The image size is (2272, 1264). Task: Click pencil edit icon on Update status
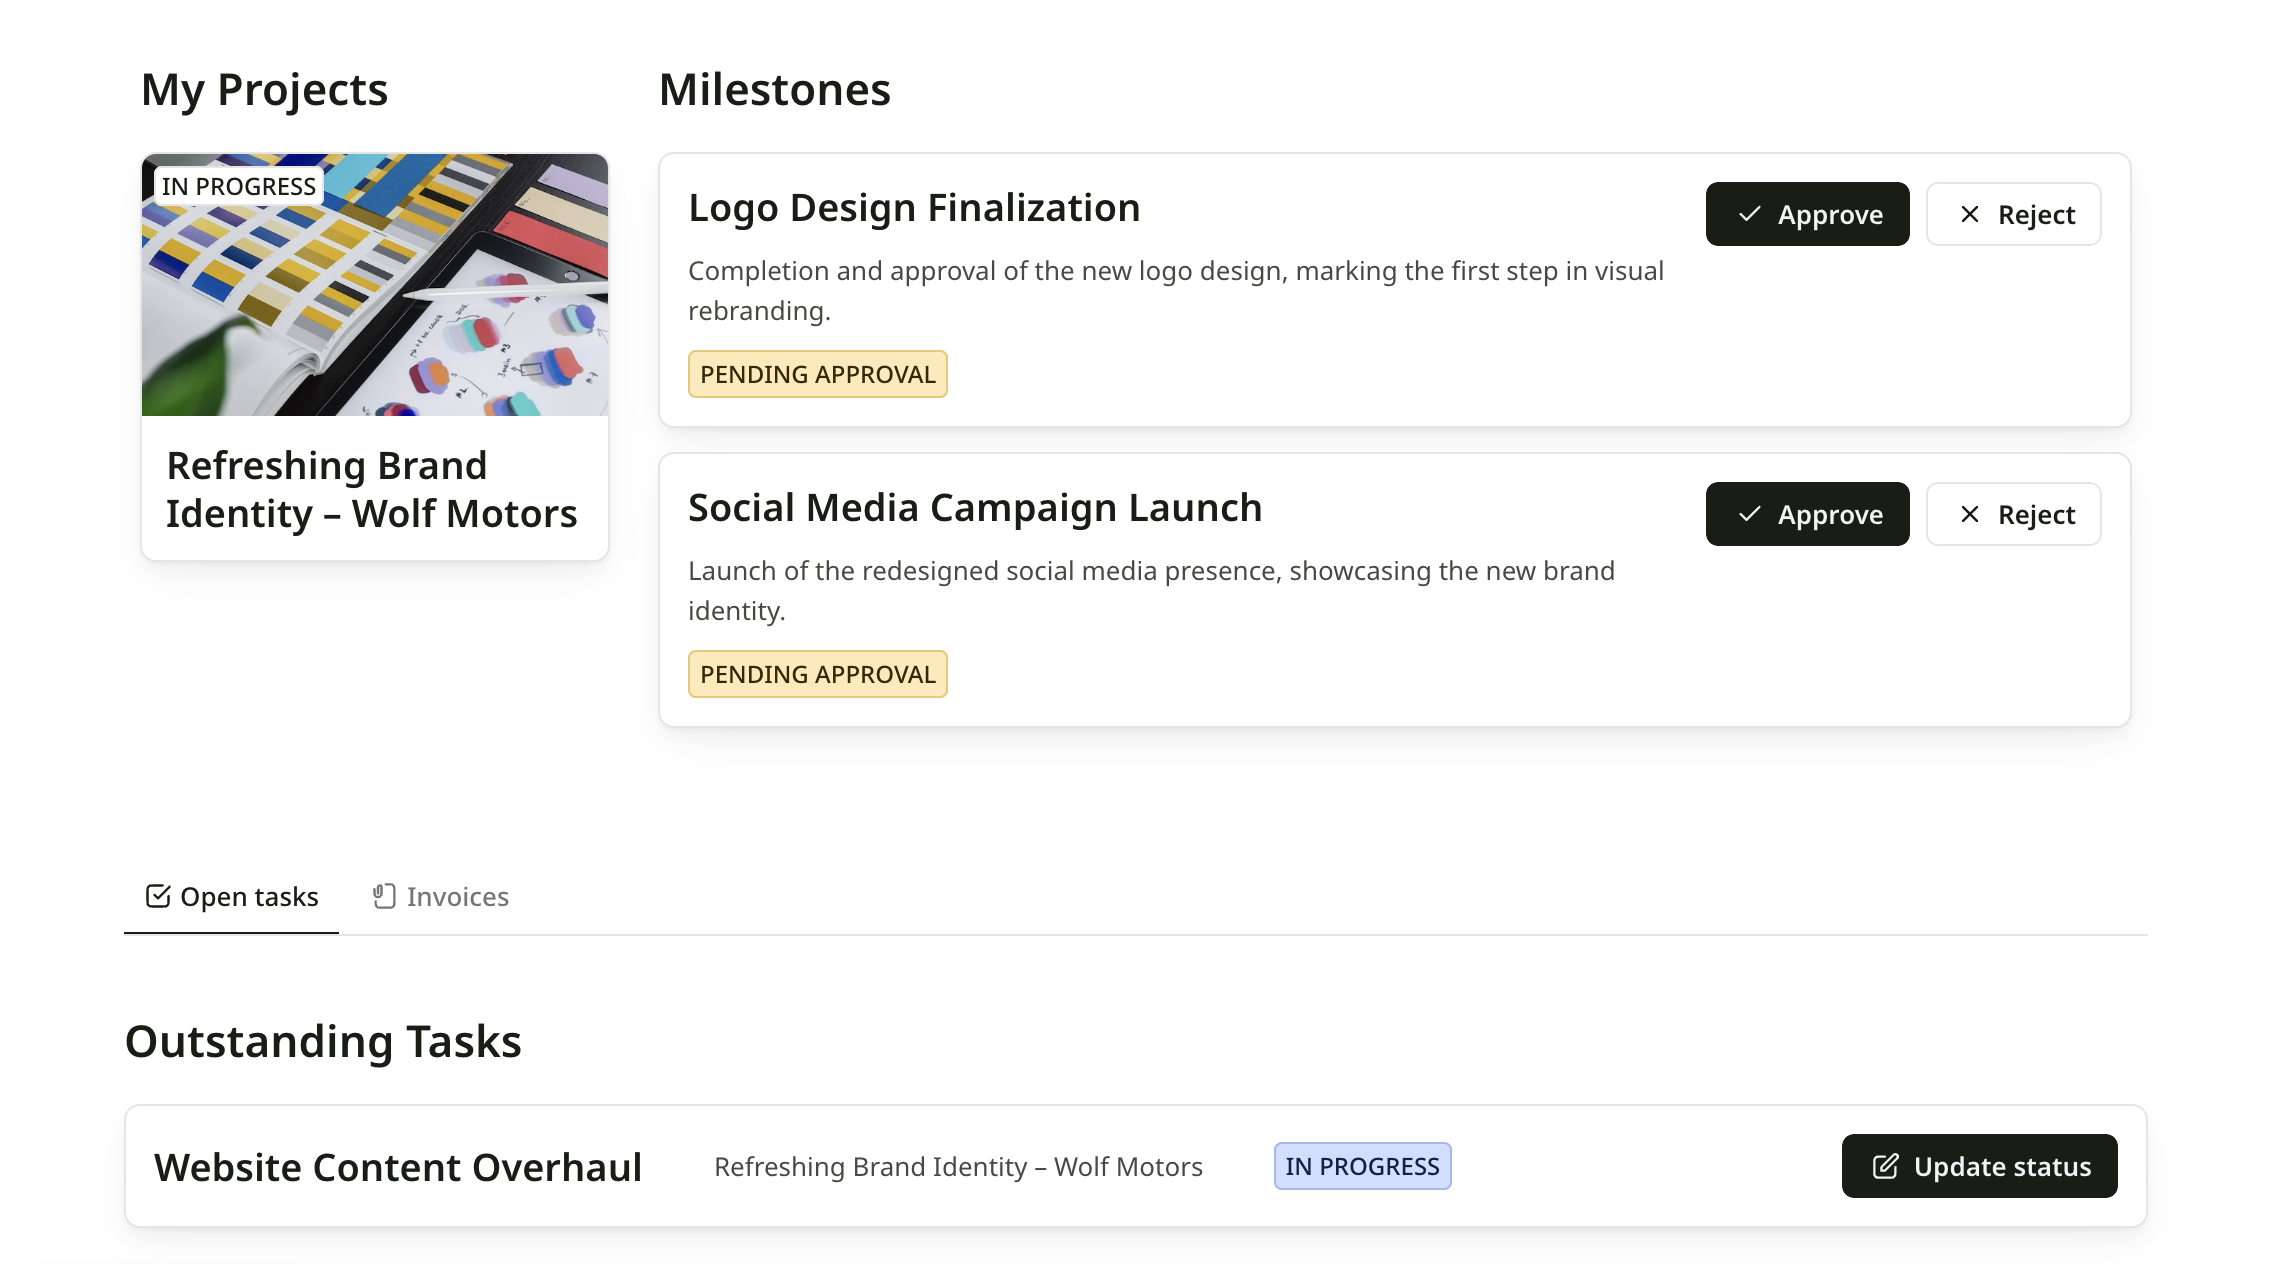tap(1885, 1166)
